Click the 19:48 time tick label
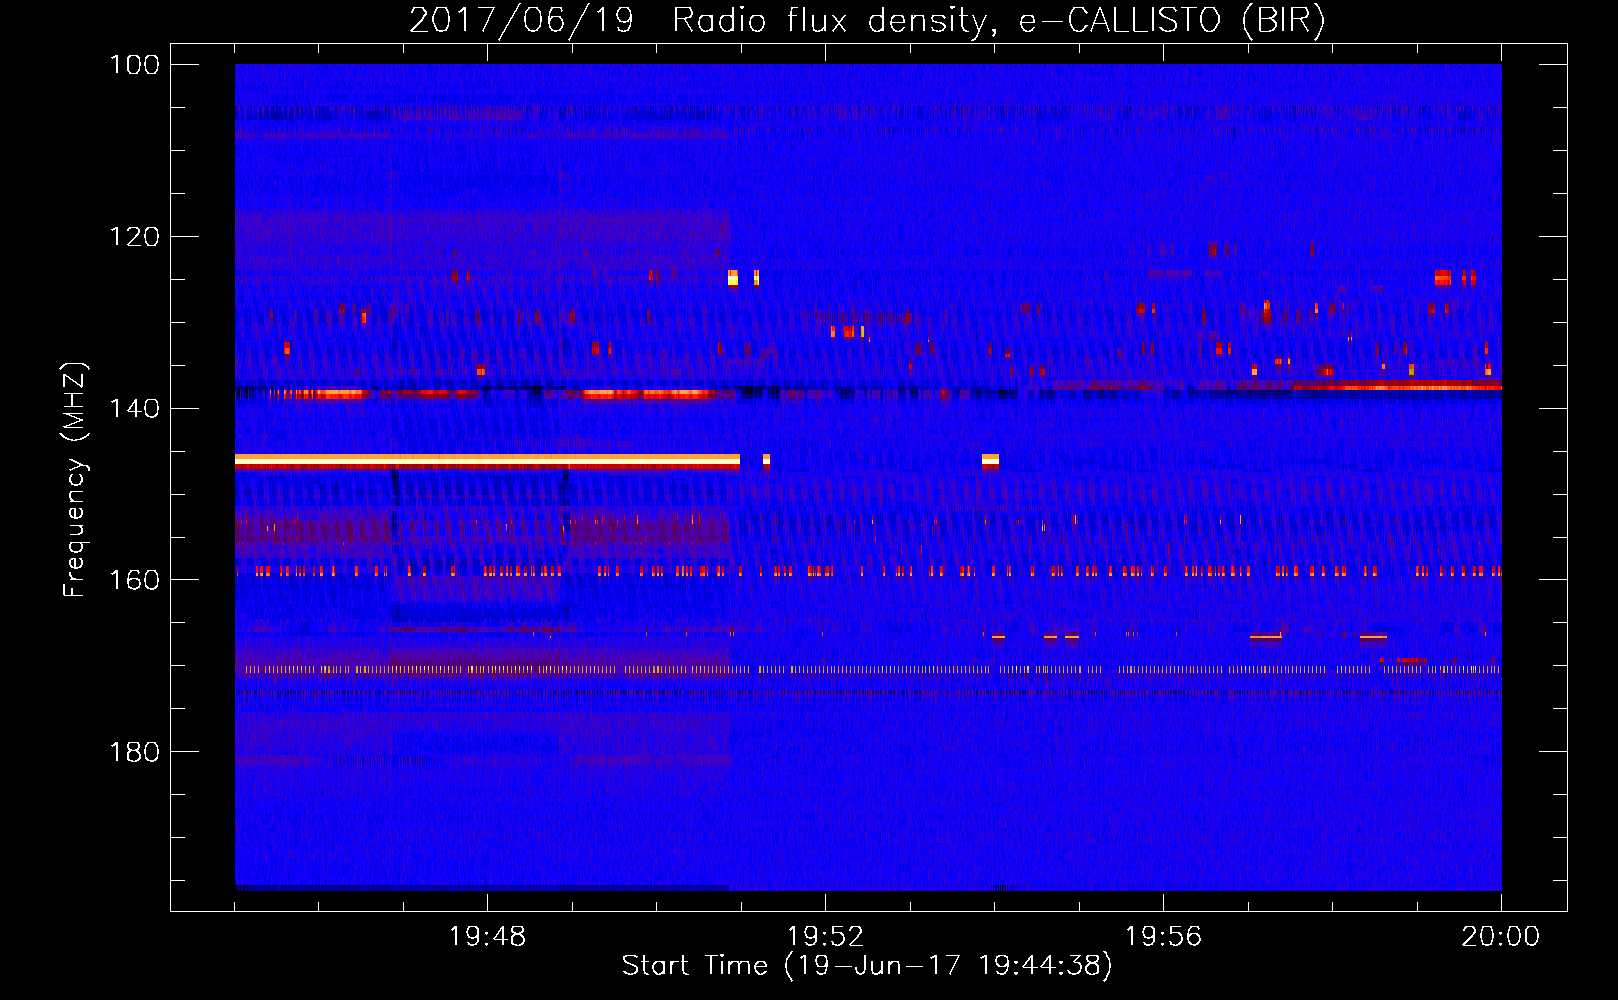 [487, 937]
